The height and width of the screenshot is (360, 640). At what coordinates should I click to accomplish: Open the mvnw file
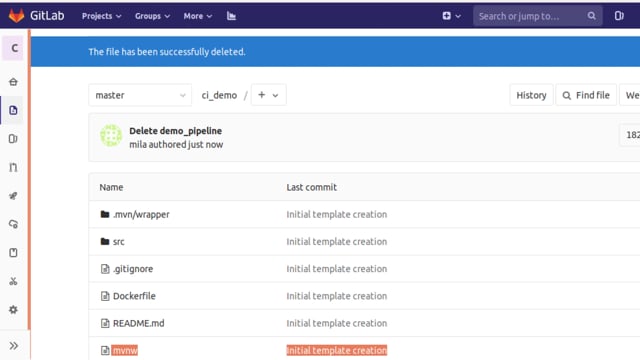[x=125, y=350]
